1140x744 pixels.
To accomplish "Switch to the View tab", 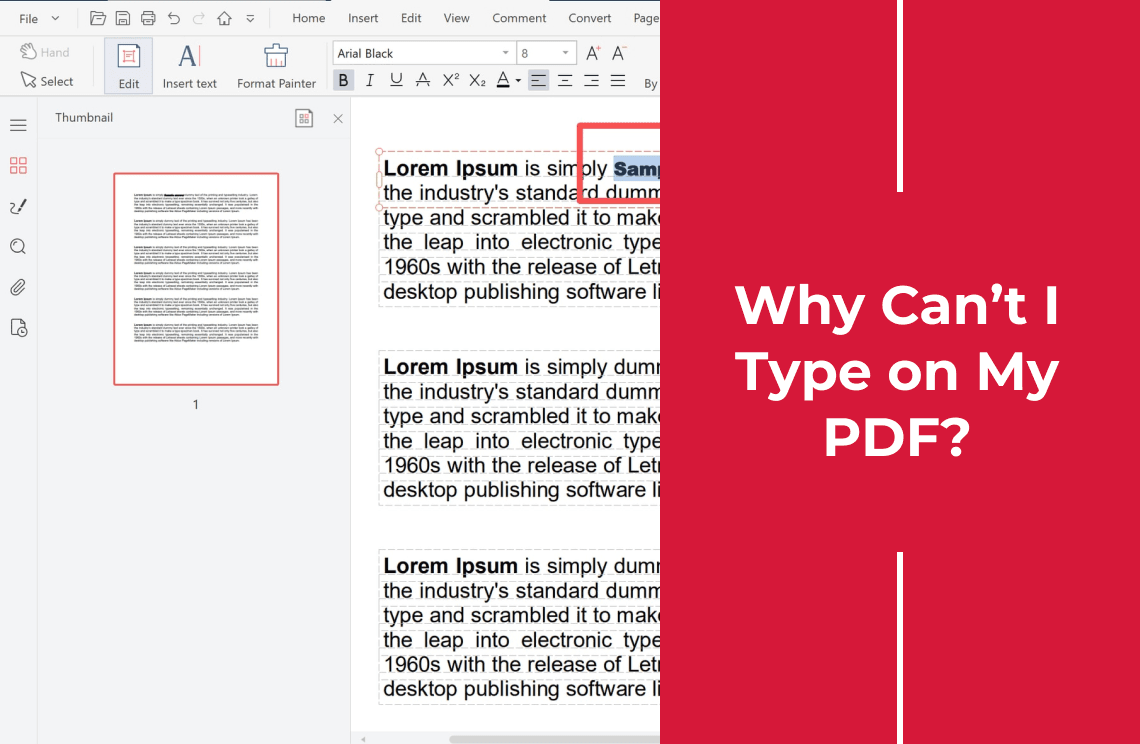I will (457, 18).
